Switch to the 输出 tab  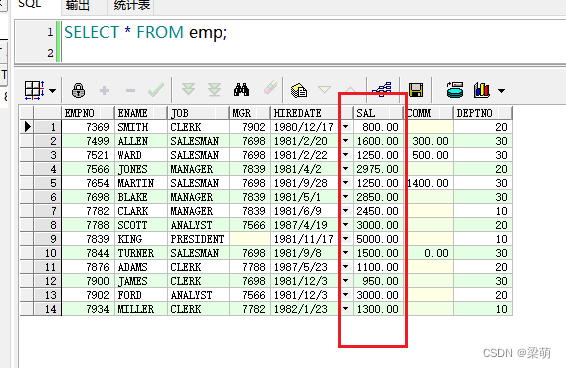click(78, 5)
